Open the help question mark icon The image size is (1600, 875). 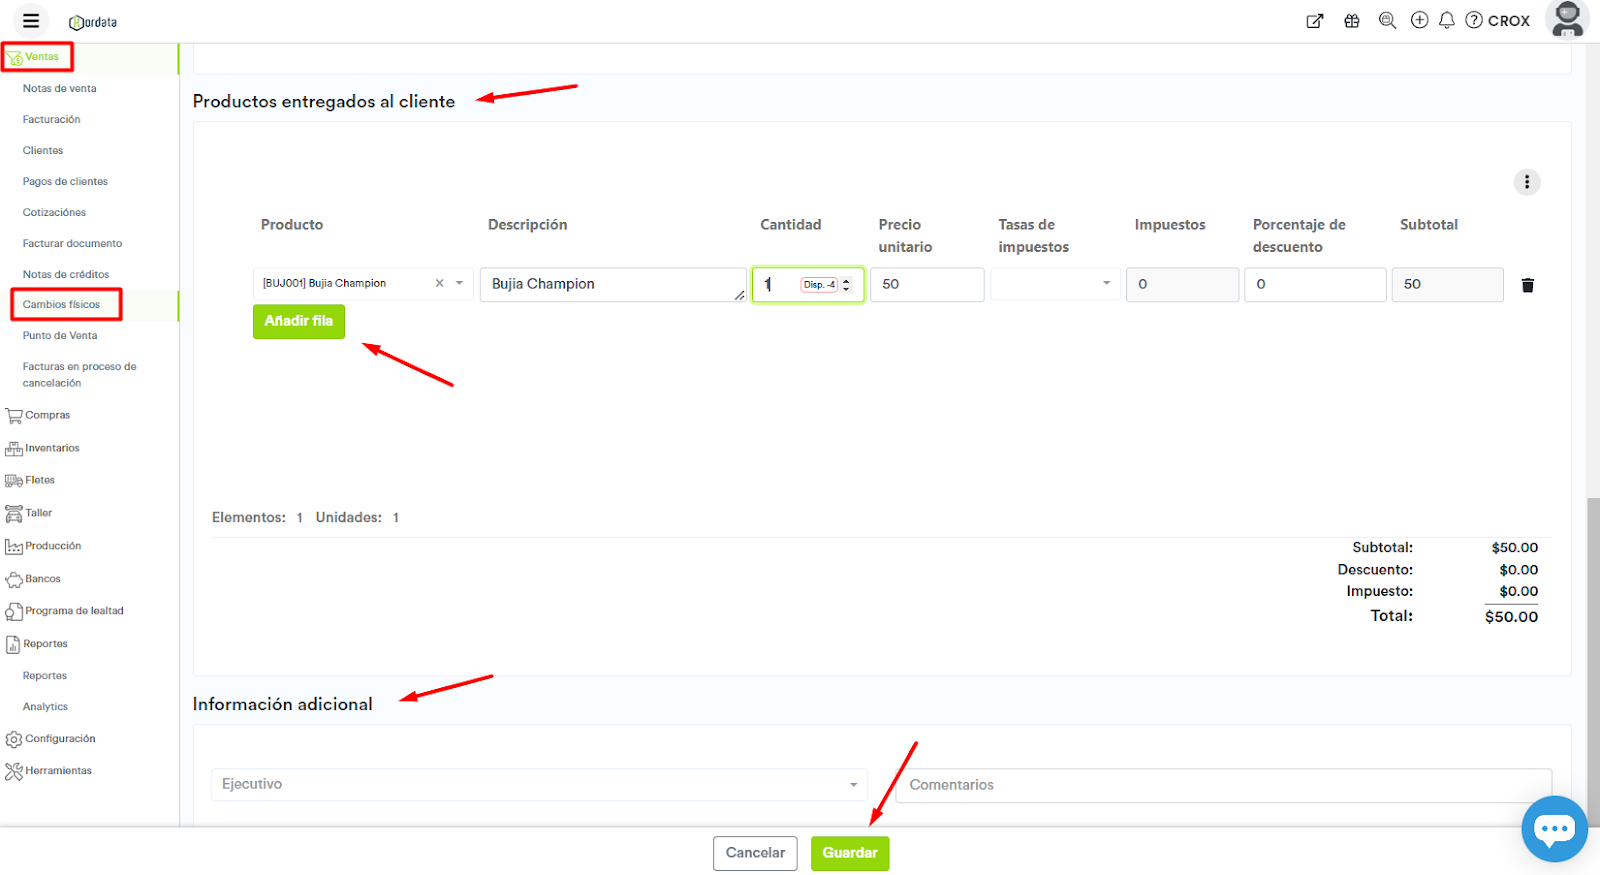(1474, 21)
